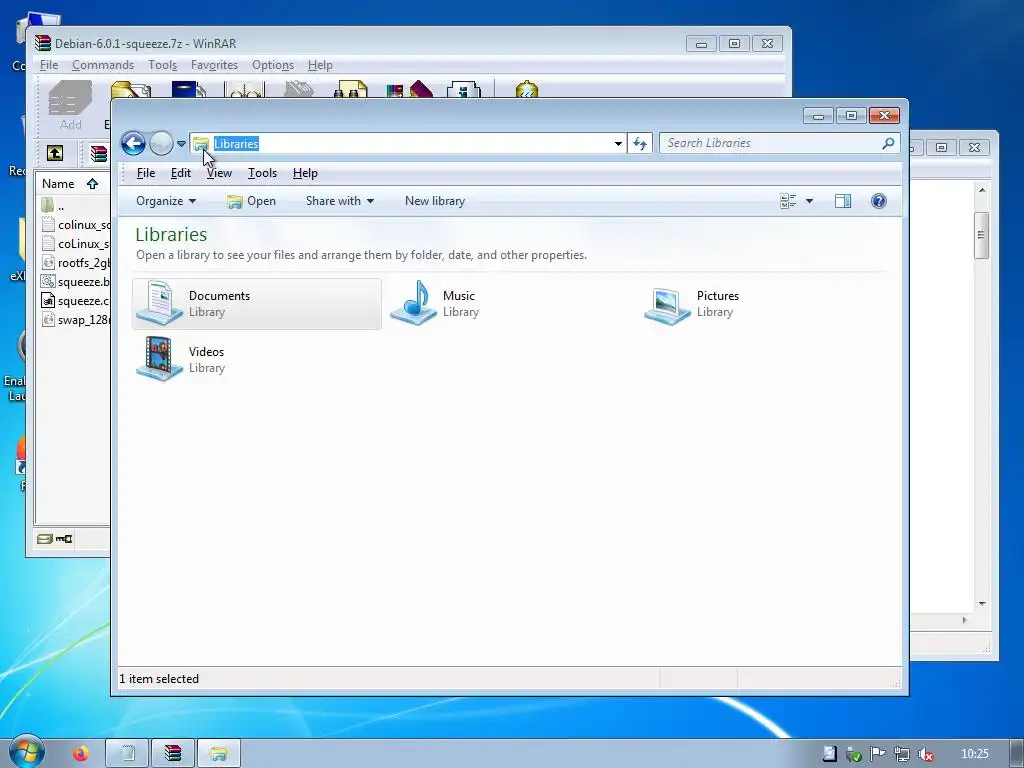Open the Windows Start menu

26,753
